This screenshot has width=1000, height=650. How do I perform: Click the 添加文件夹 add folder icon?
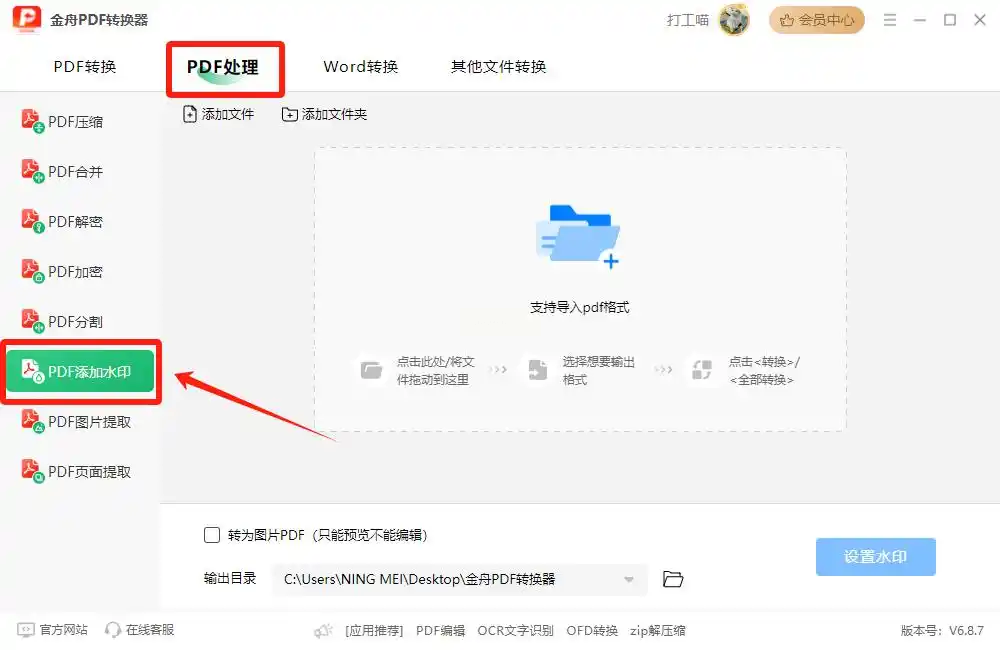coord(290,114)
